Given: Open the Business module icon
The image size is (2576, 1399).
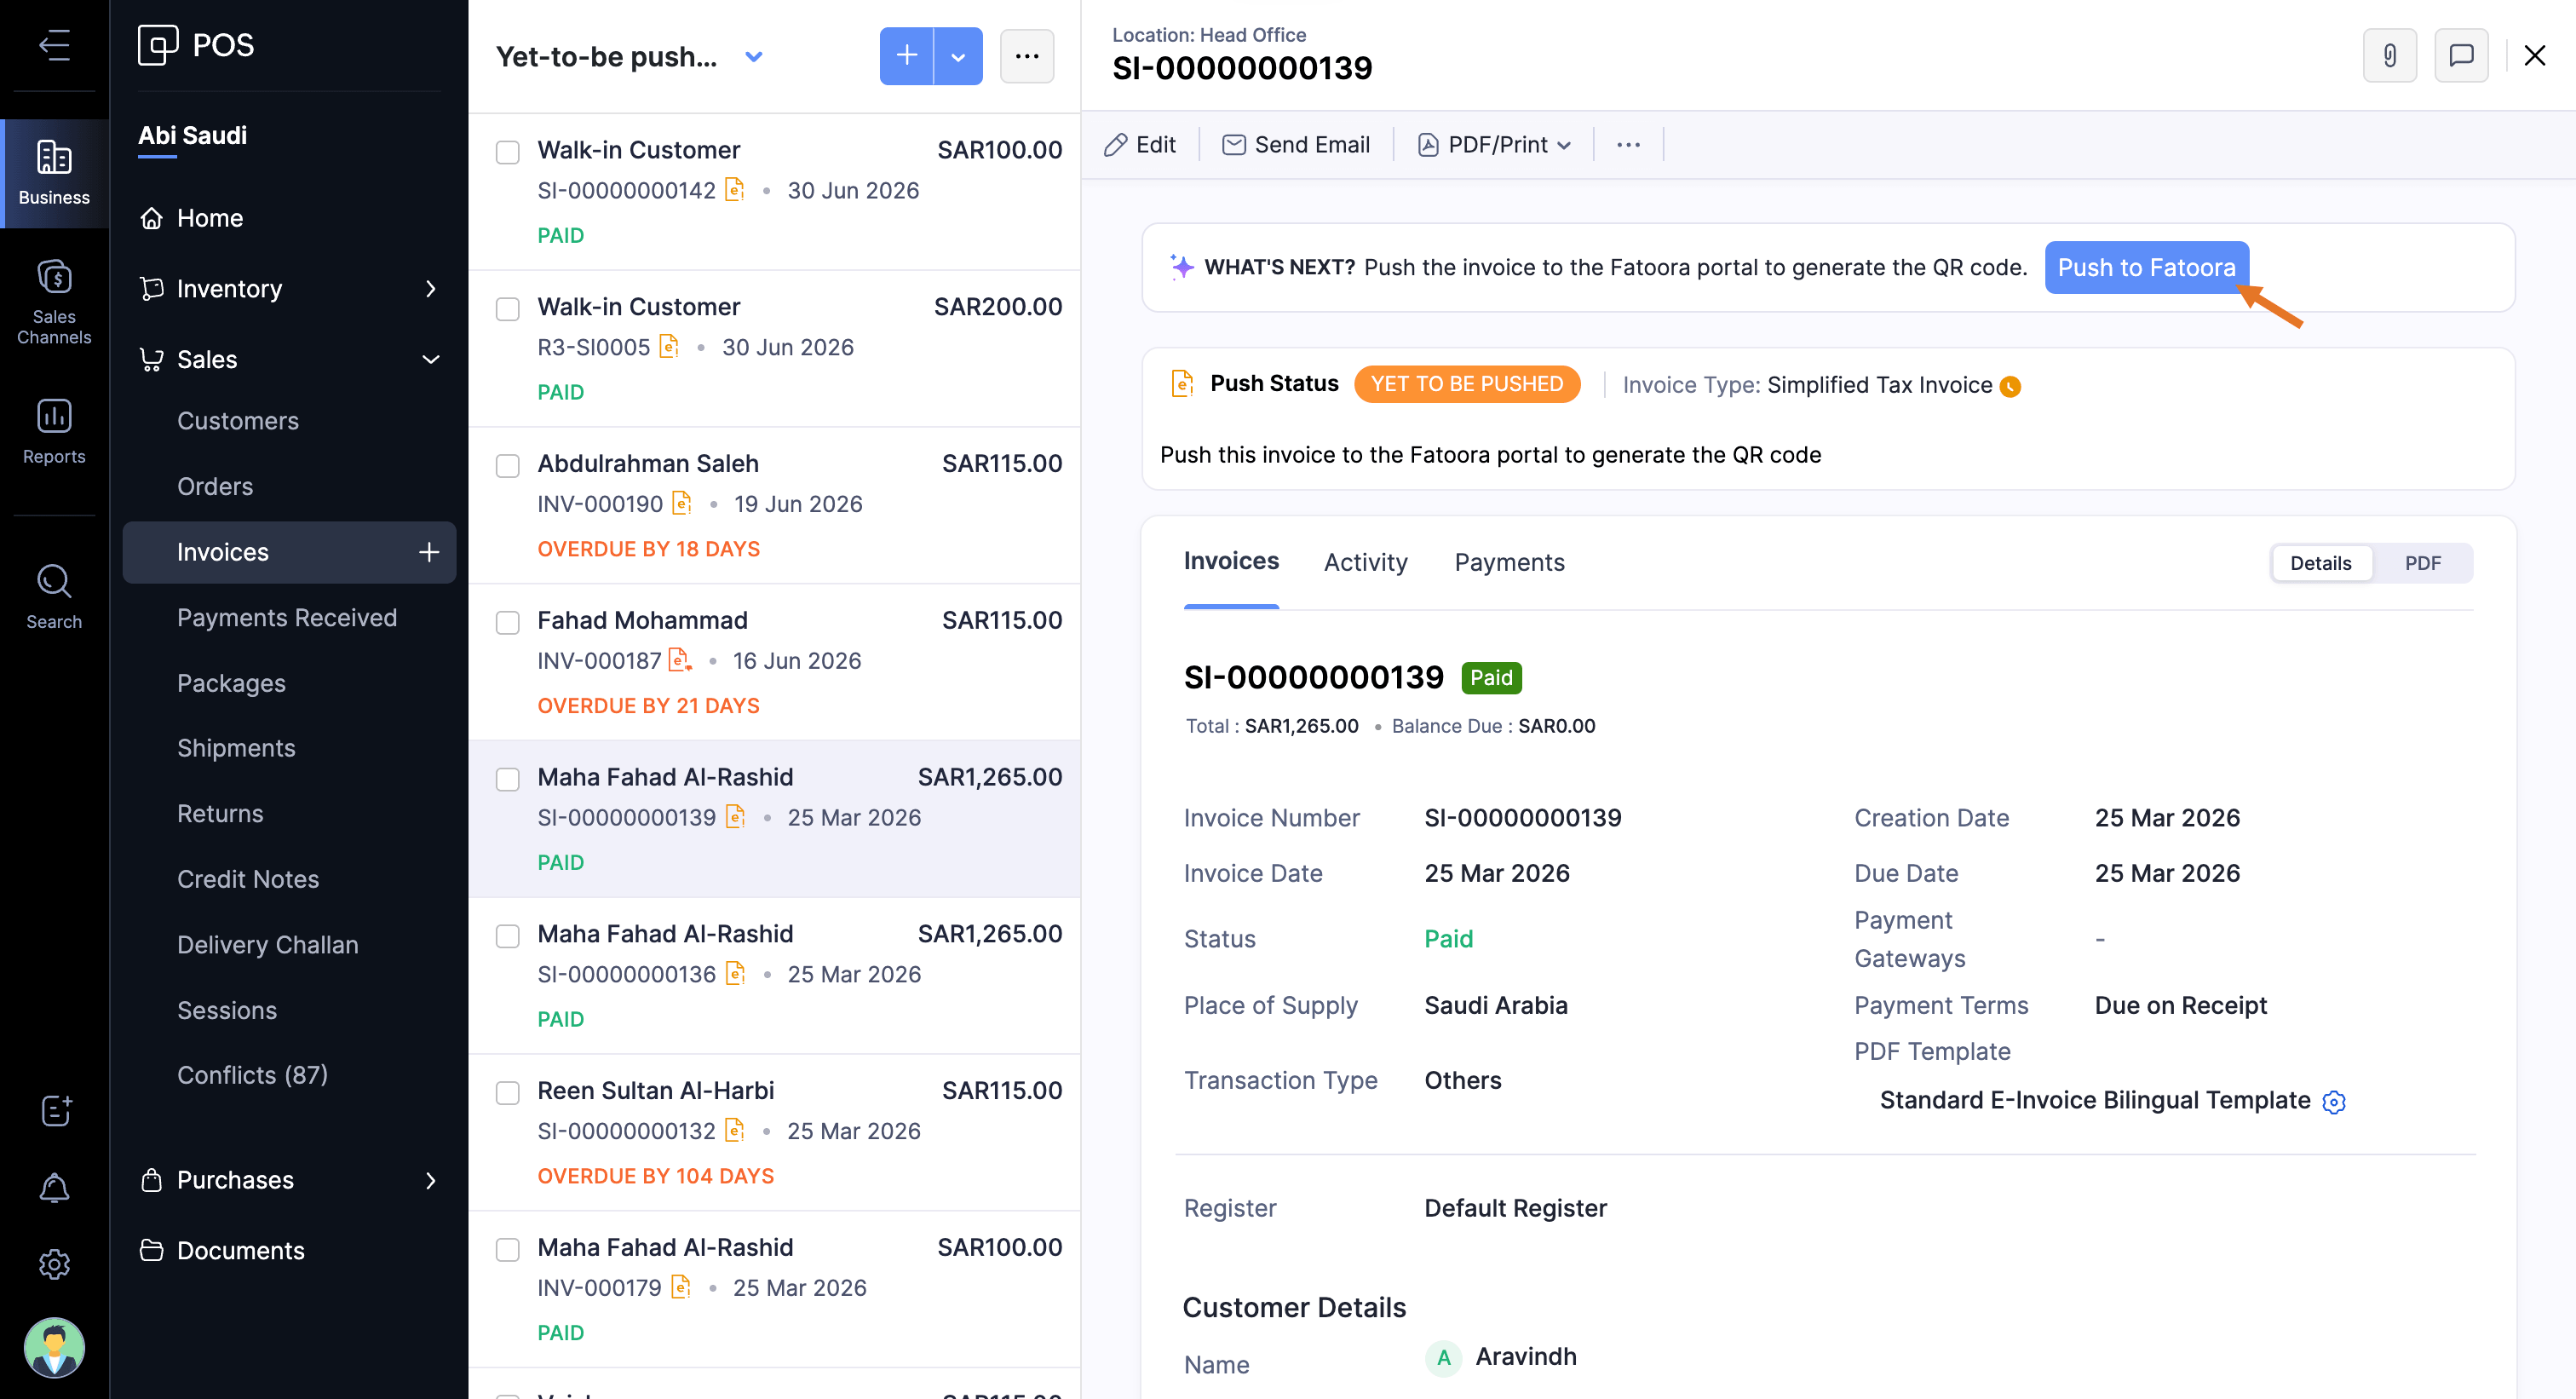Looking at the screenshot, I should (54, 173).
